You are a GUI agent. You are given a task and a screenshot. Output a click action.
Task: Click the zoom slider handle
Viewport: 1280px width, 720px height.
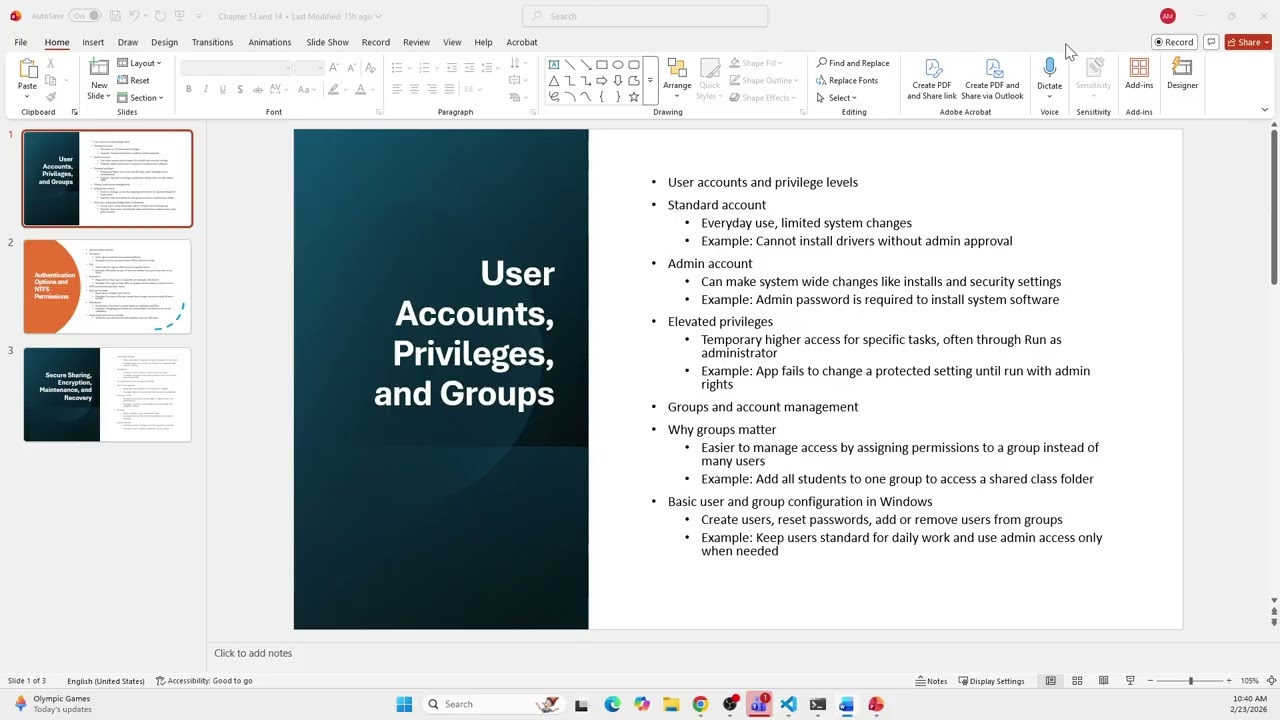1190,681
